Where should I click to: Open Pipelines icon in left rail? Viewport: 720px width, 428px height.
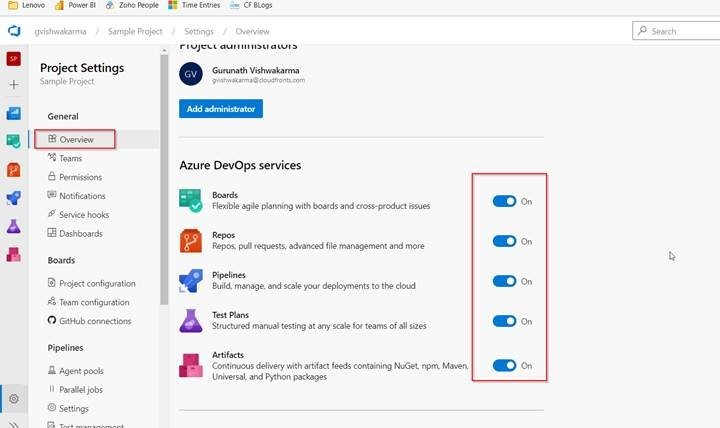(13, 198)
